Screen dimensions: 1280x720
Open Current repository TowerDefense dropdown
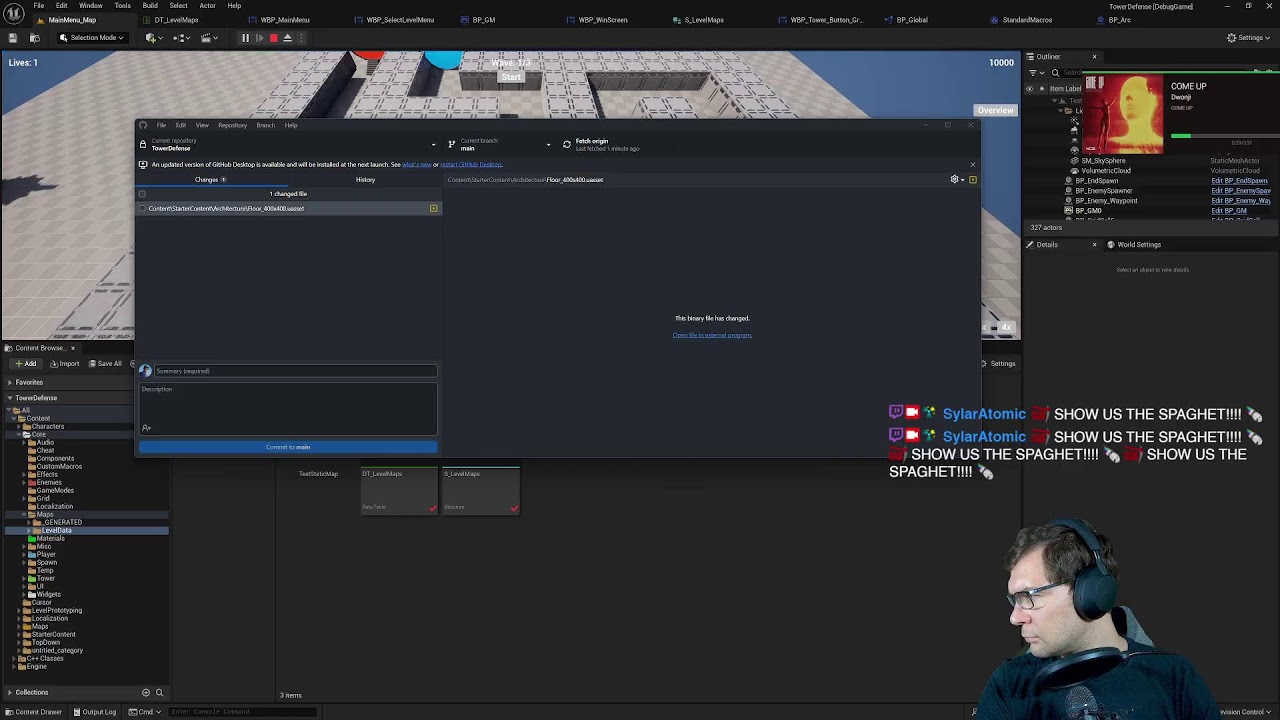pos(288,145)
